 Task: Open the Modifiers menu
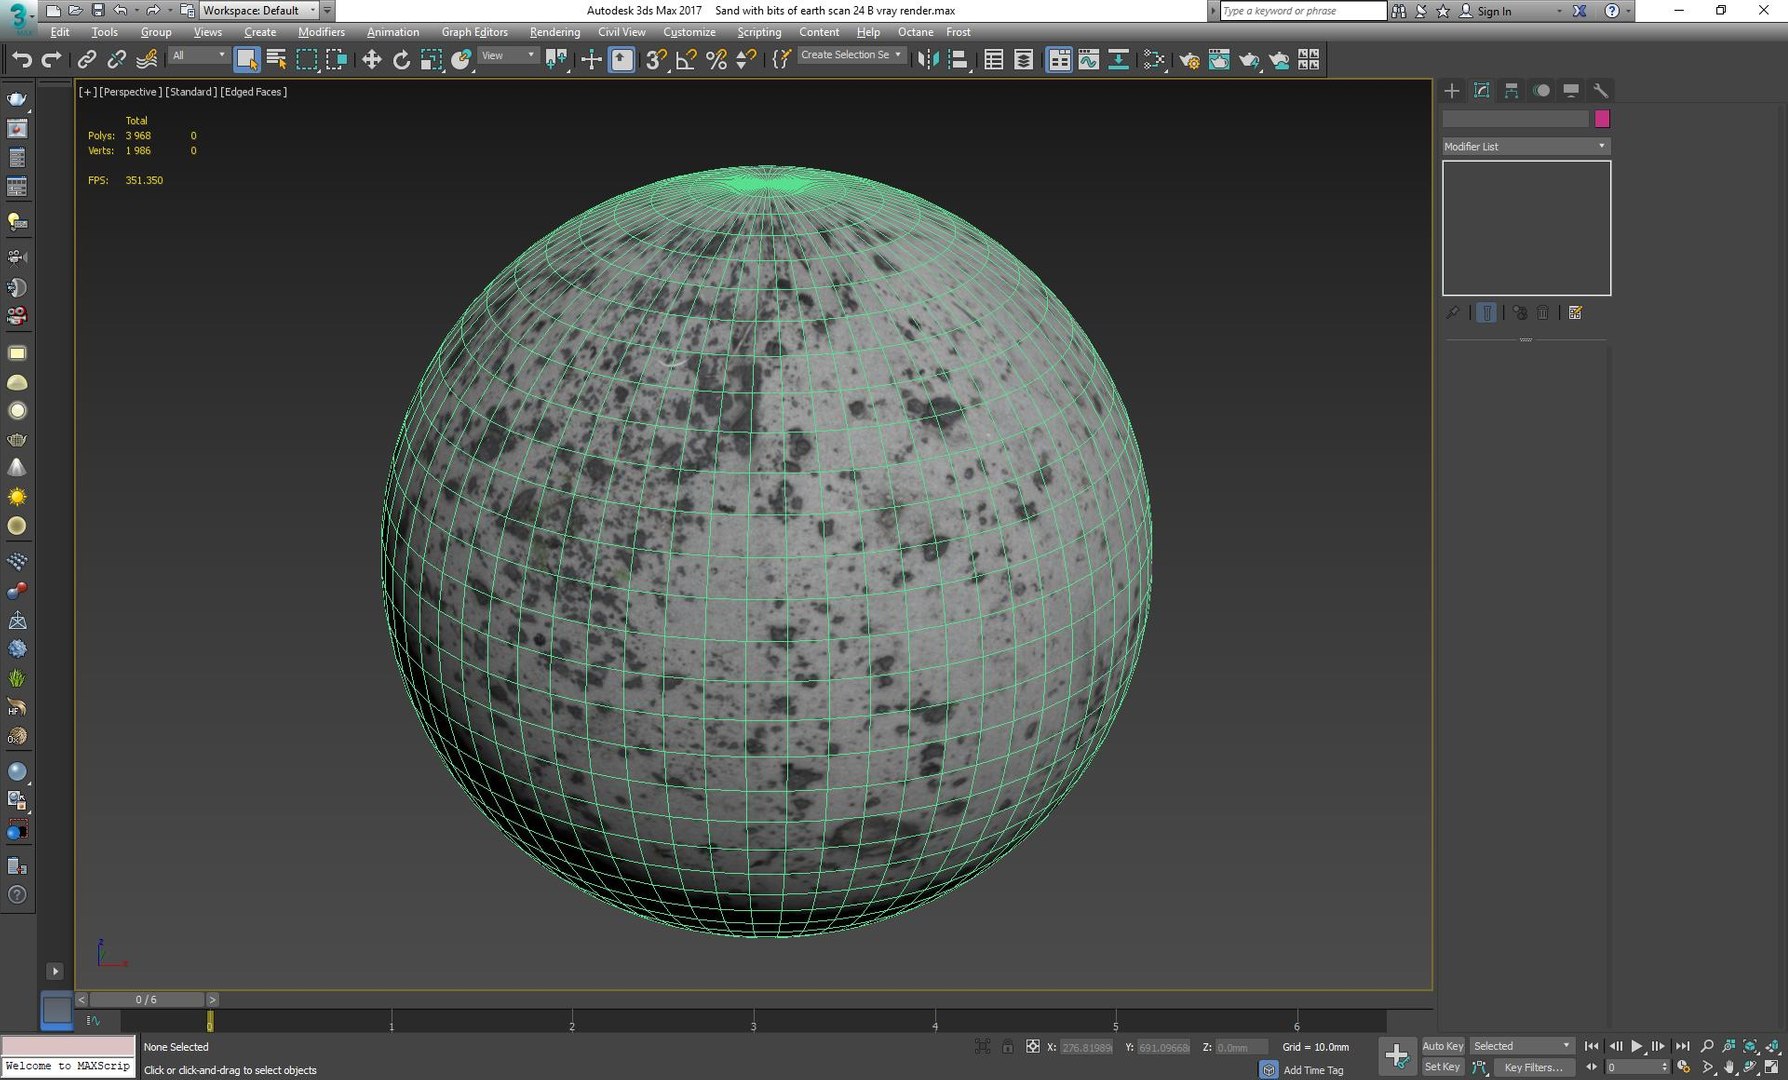(x=321, y=32)
